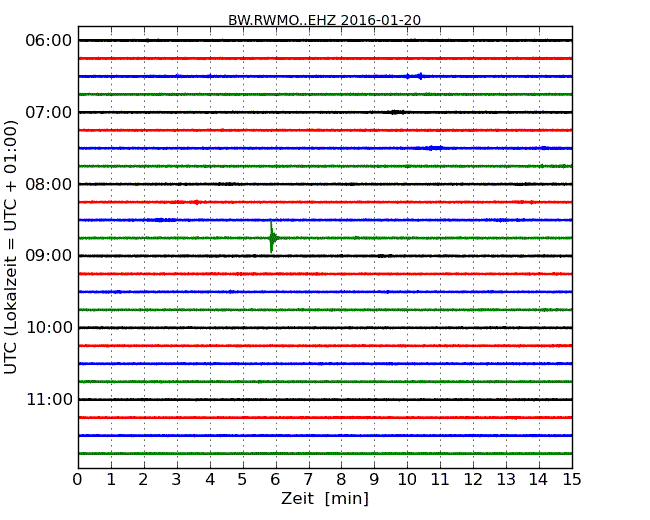
Task: Click the y-axis label UTC (Lokalzeit = UTC + 01:00)
Action: [11, 247]
